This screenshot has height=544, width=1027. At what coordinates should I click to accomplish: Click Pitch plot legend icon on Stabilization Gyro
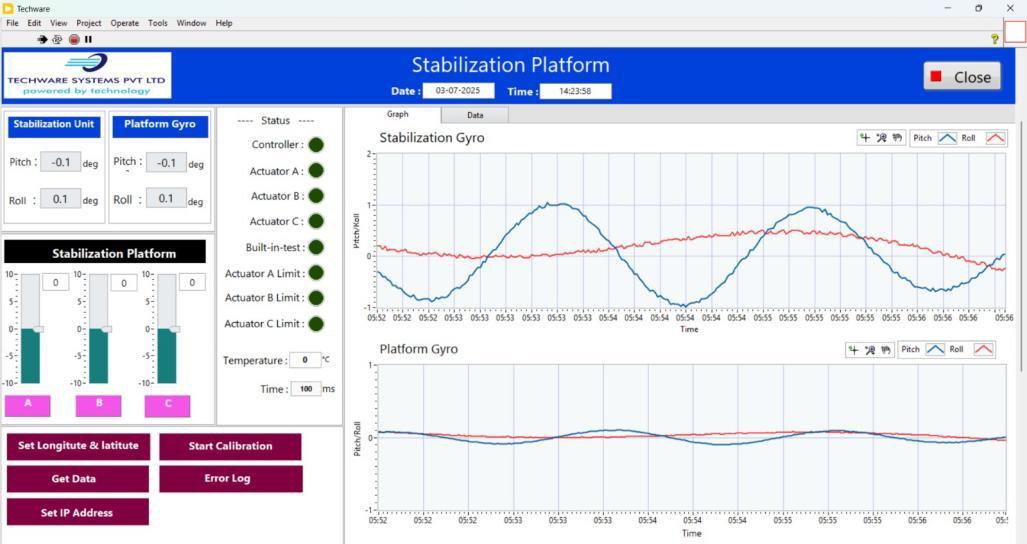[947, 138]
